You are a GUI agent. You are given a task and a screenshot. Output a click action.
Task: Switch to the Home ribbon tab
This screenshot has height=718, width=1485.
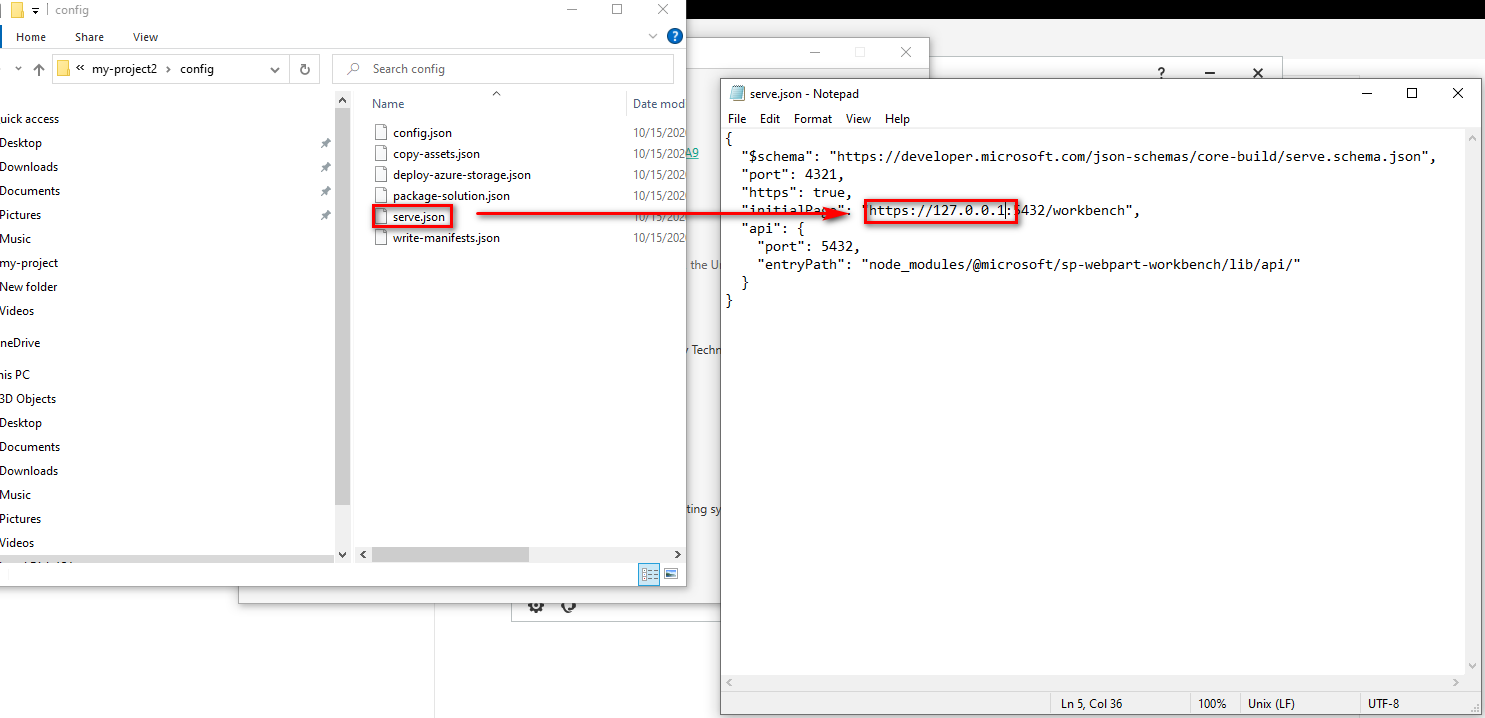coord(31,37)
